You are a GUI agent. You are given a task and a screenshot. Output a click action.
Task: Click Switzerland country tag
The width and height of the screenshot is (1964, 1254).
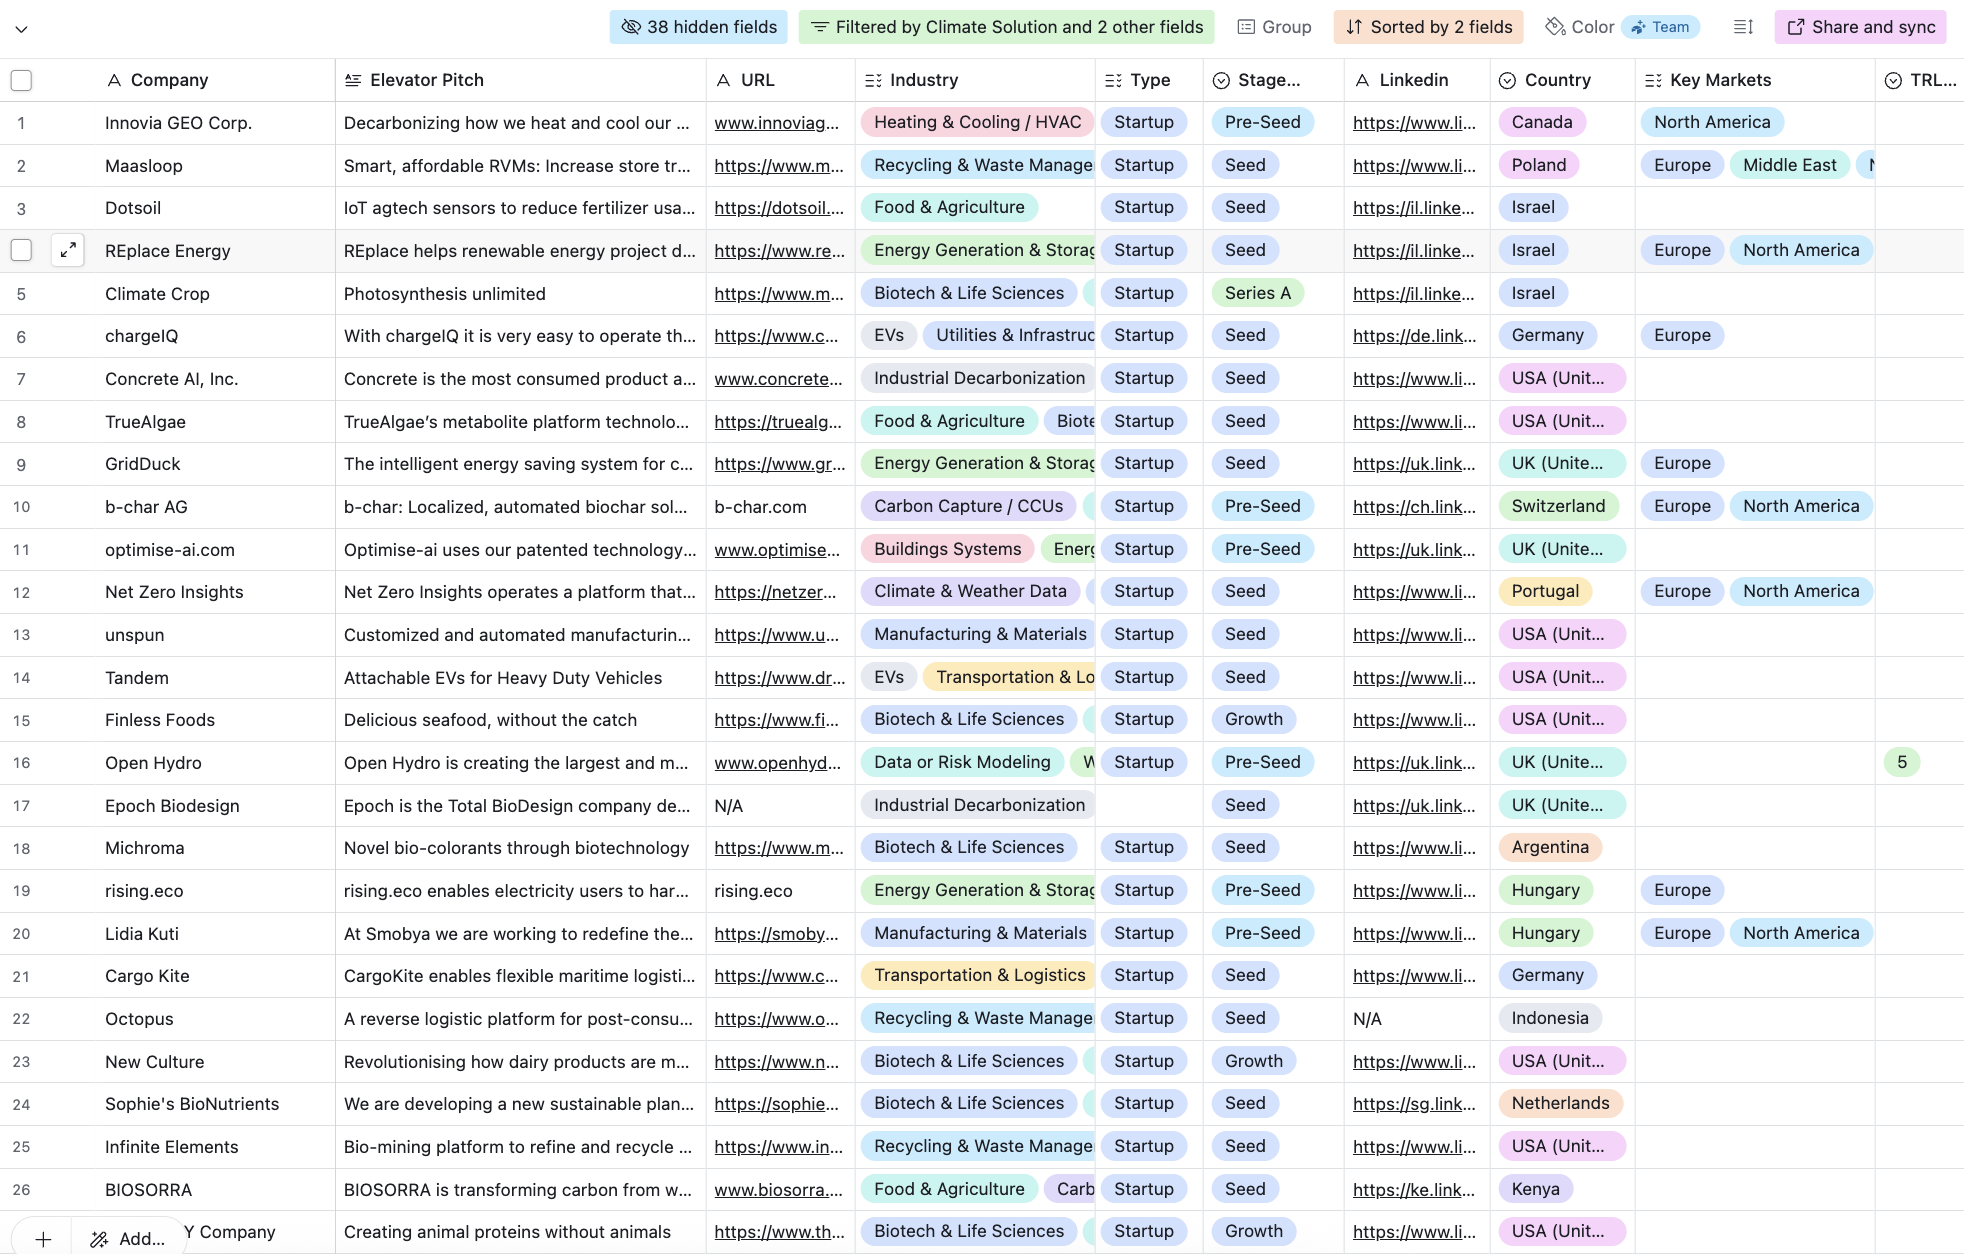click(1557, 506)
